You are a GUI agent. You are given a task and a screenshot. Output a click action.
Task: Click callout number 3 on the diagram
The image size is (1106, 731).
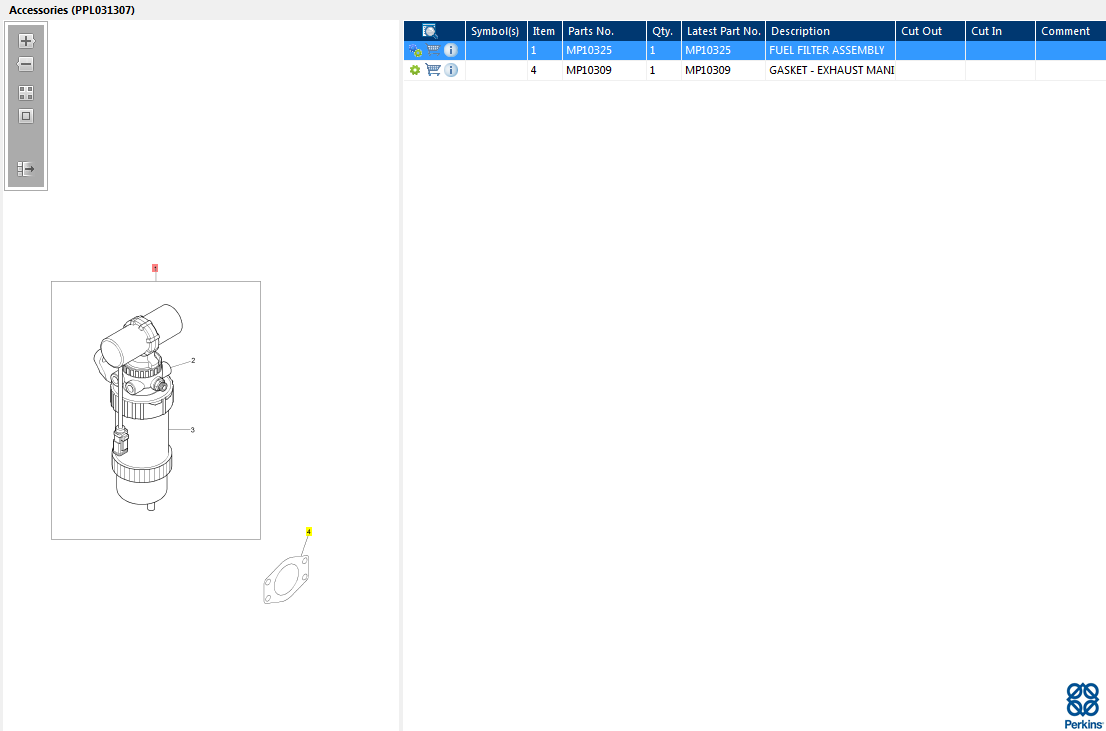(193, 430)
